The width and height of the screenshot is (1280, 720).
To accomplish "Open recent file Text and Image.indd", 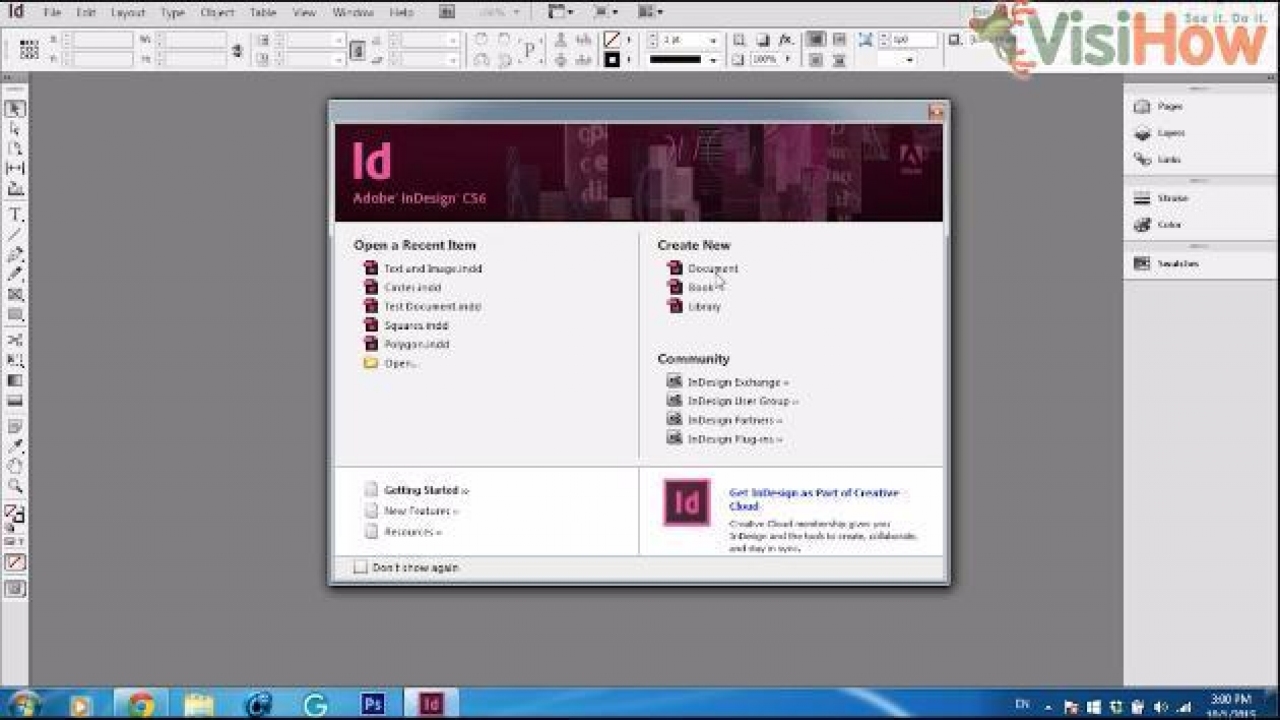I will 433,268.
